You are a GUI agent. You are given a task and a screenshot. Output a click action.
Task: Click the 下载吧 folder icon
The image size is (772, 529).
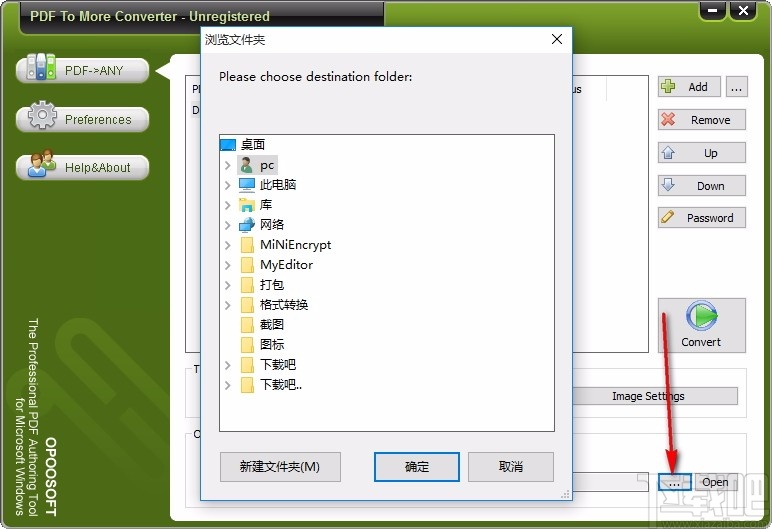pyautogui.click(x=247, y=364)
